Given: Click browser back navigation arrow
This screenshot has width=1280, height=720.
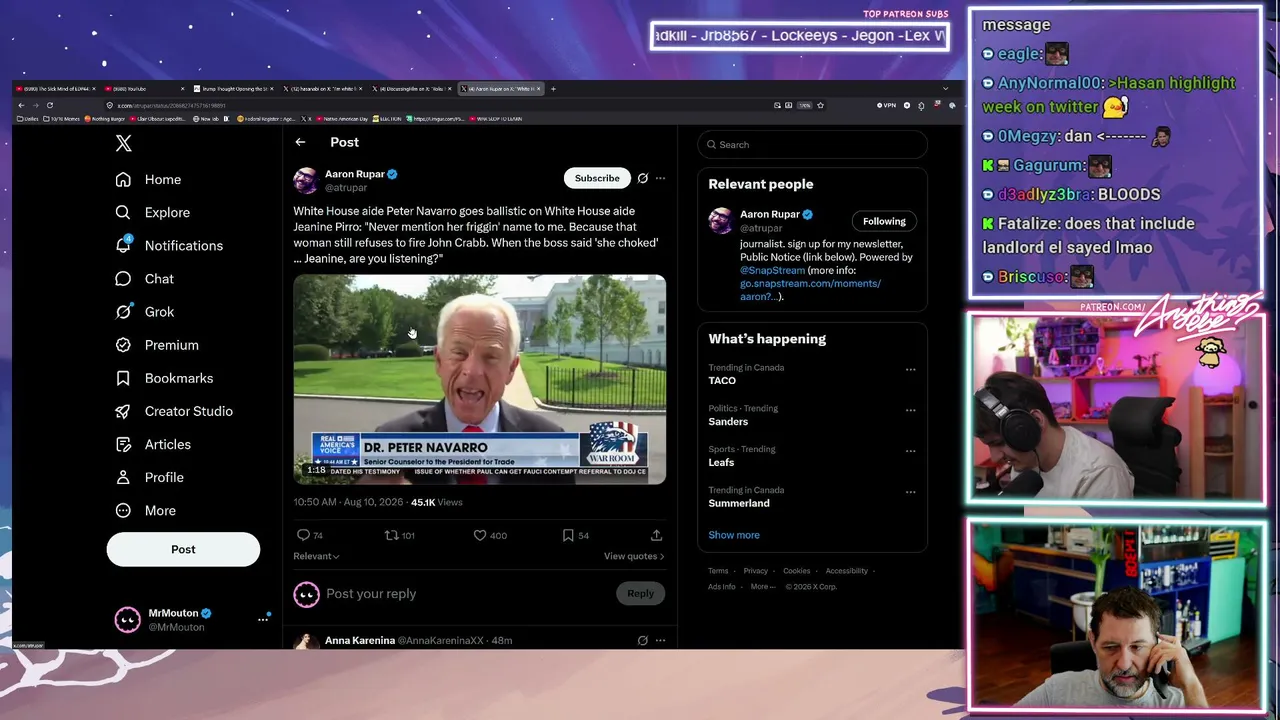Looking at the screenshot, I should 21,105.
